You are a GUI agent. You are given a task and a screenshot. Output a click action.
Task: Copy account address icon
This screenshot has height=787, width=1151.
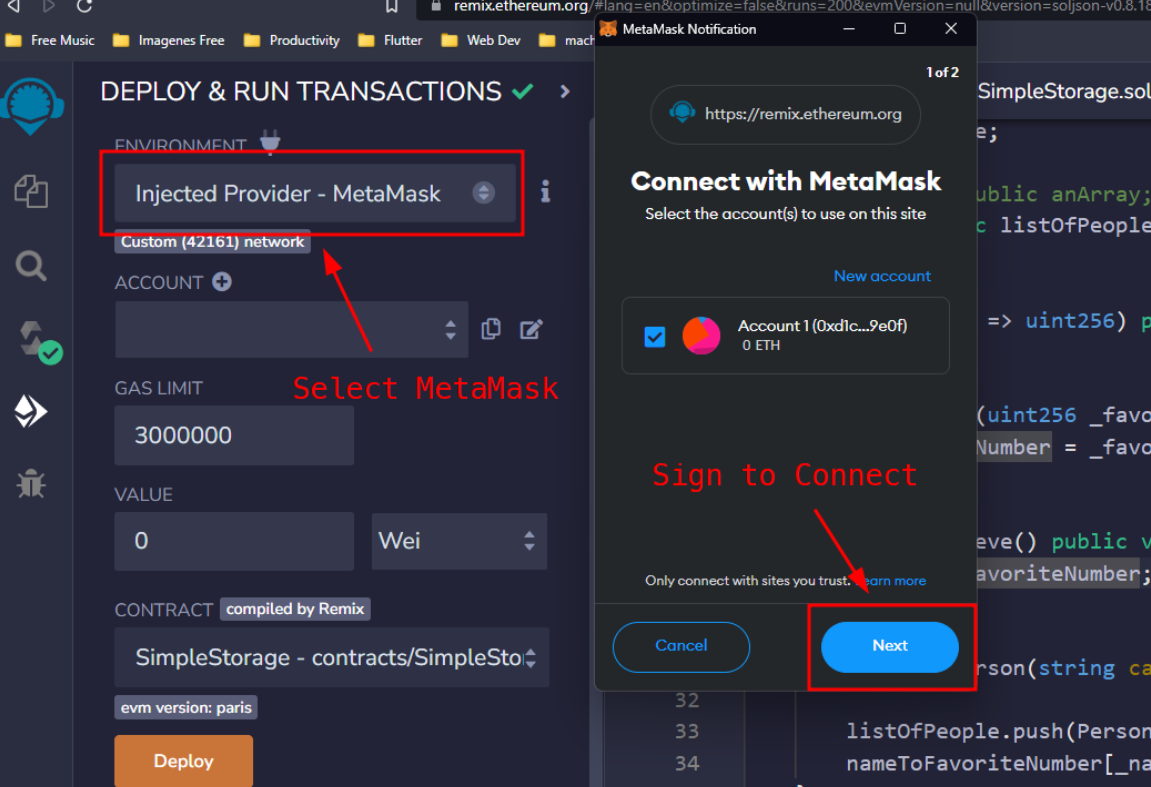(490, 329)
